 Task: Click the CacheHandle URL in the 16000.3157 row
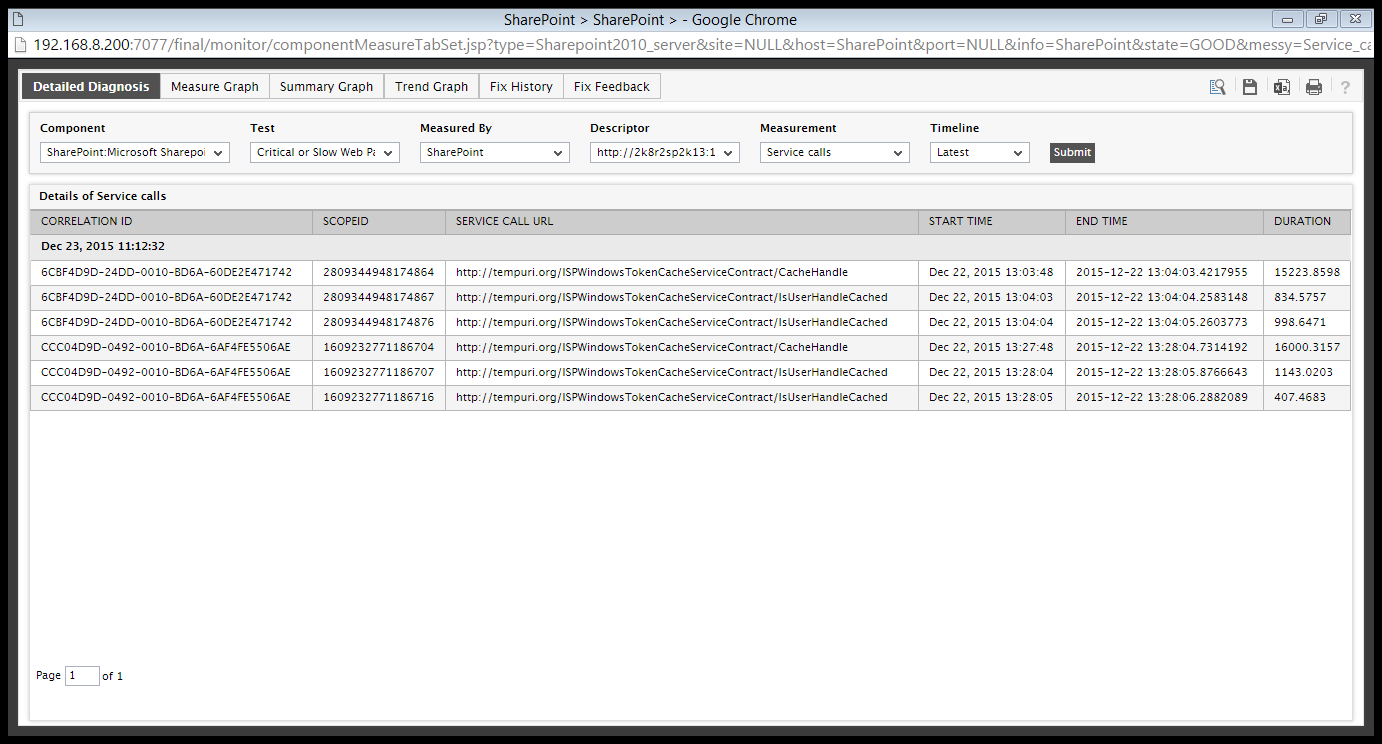[652, 347]
